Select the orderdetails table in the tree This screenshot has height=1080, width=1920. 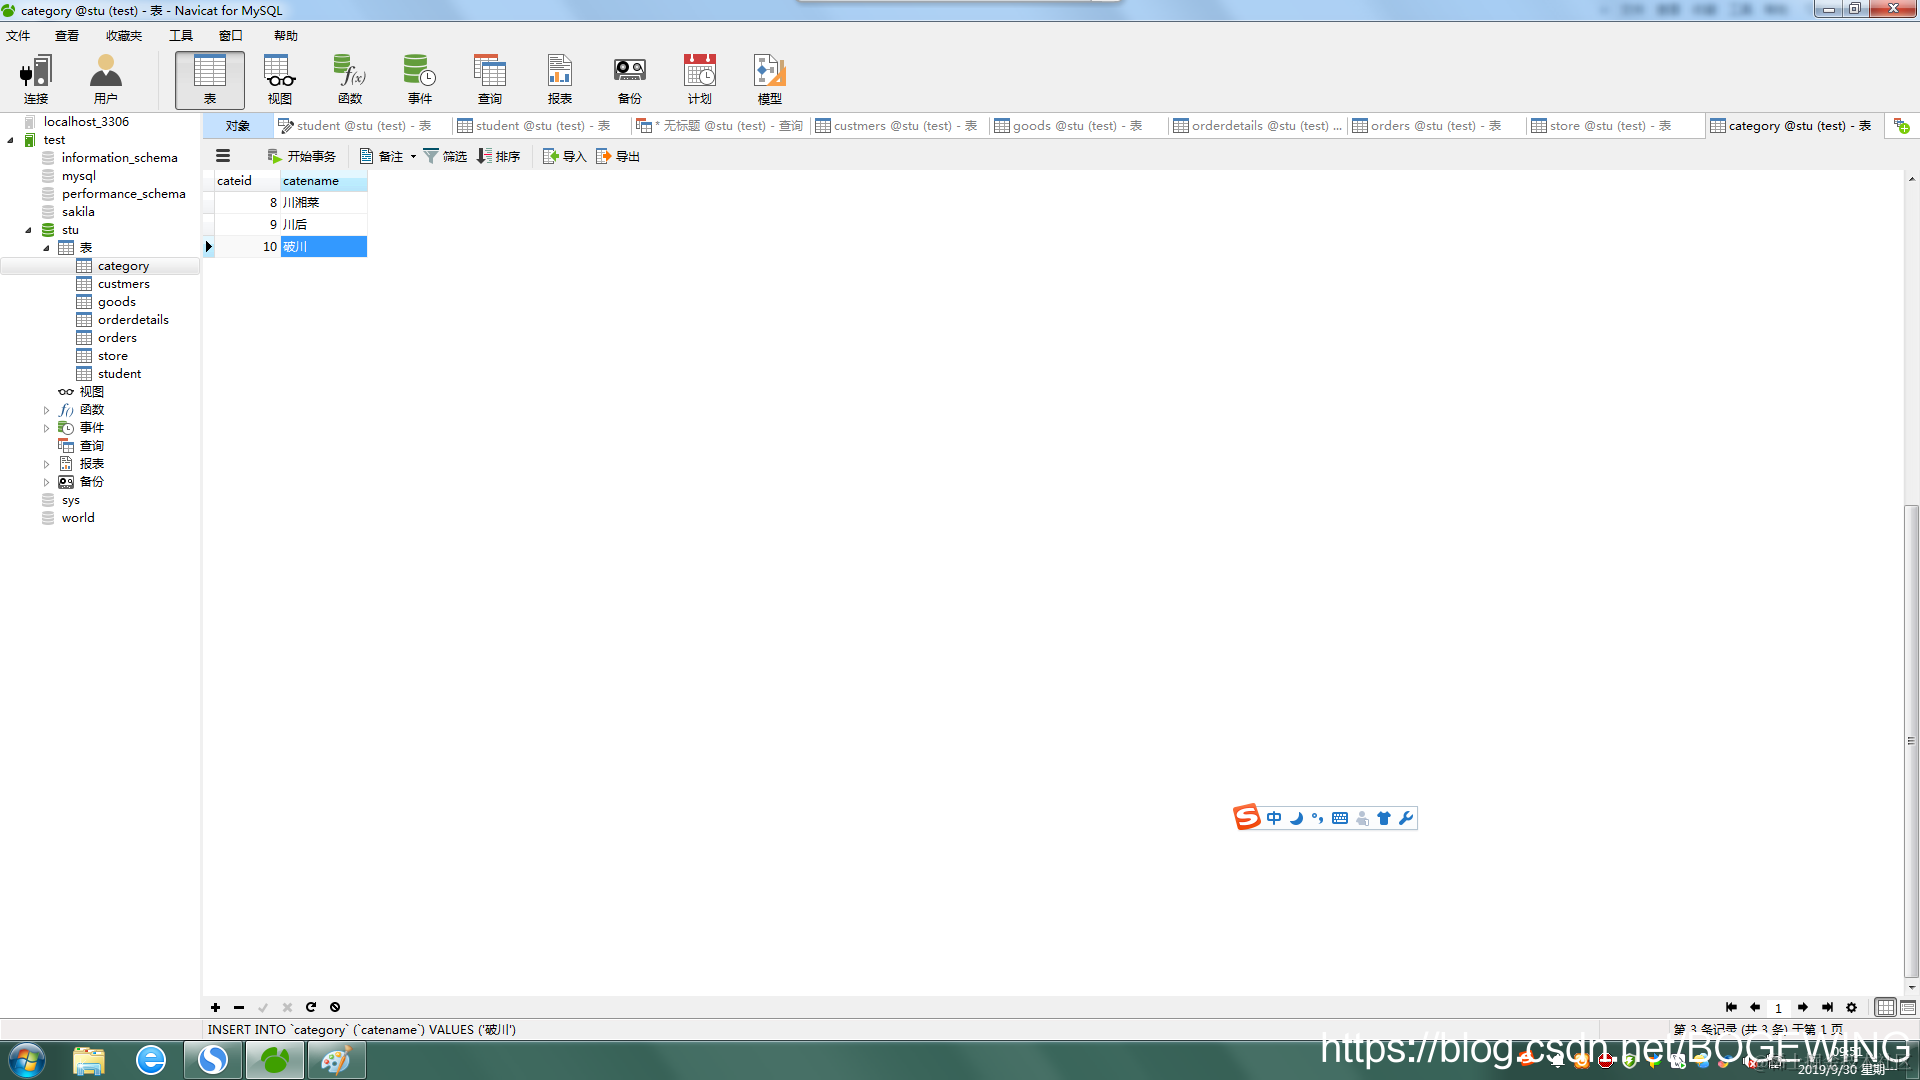133,320
